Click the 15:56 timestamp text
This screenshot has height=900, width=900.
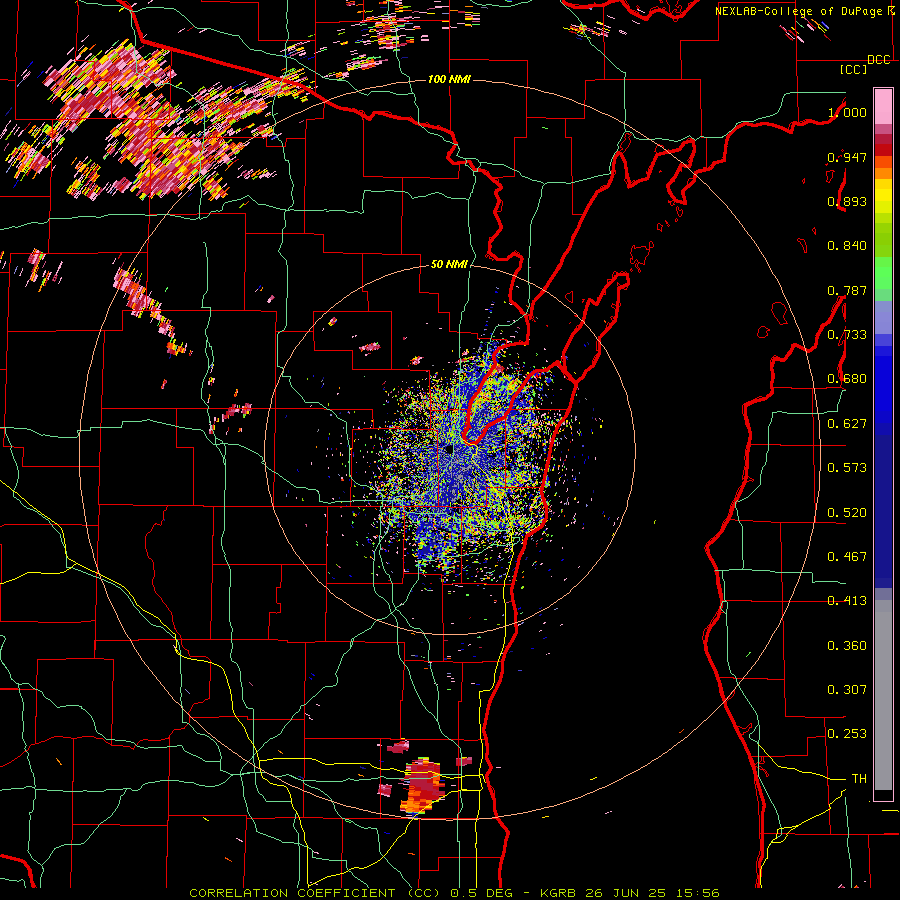696,893
